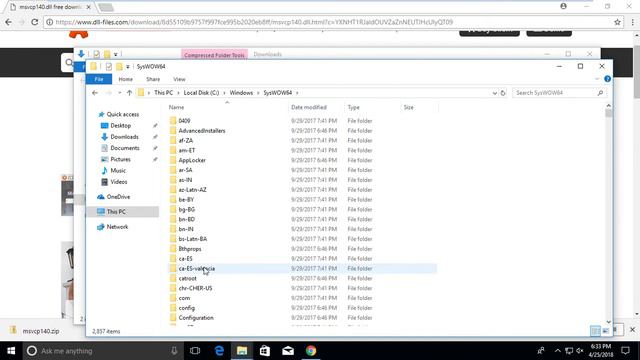Open recent locations dropdown arrow

120,93
